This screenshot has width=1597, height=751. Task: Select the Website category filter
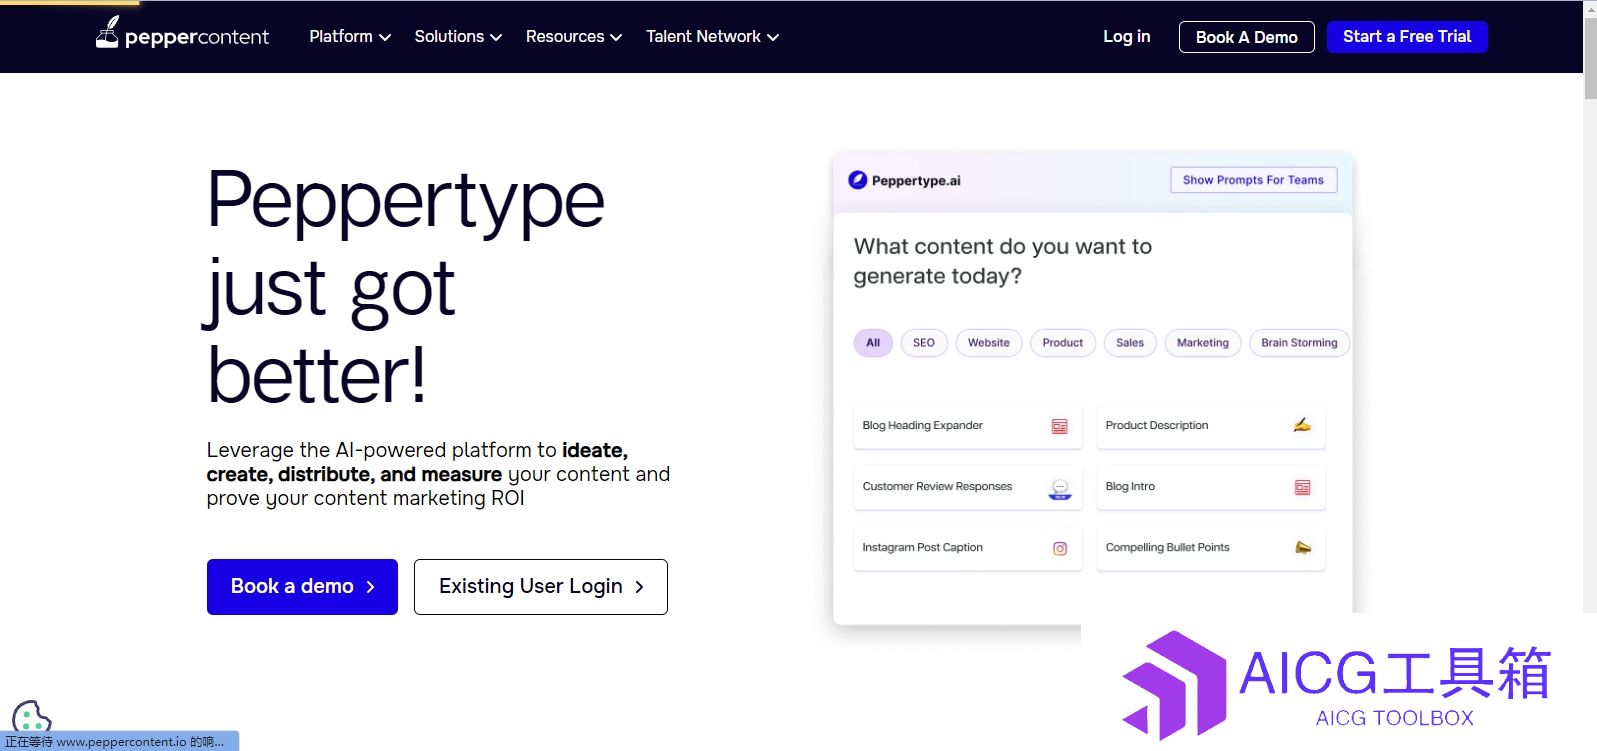point(989,343)
